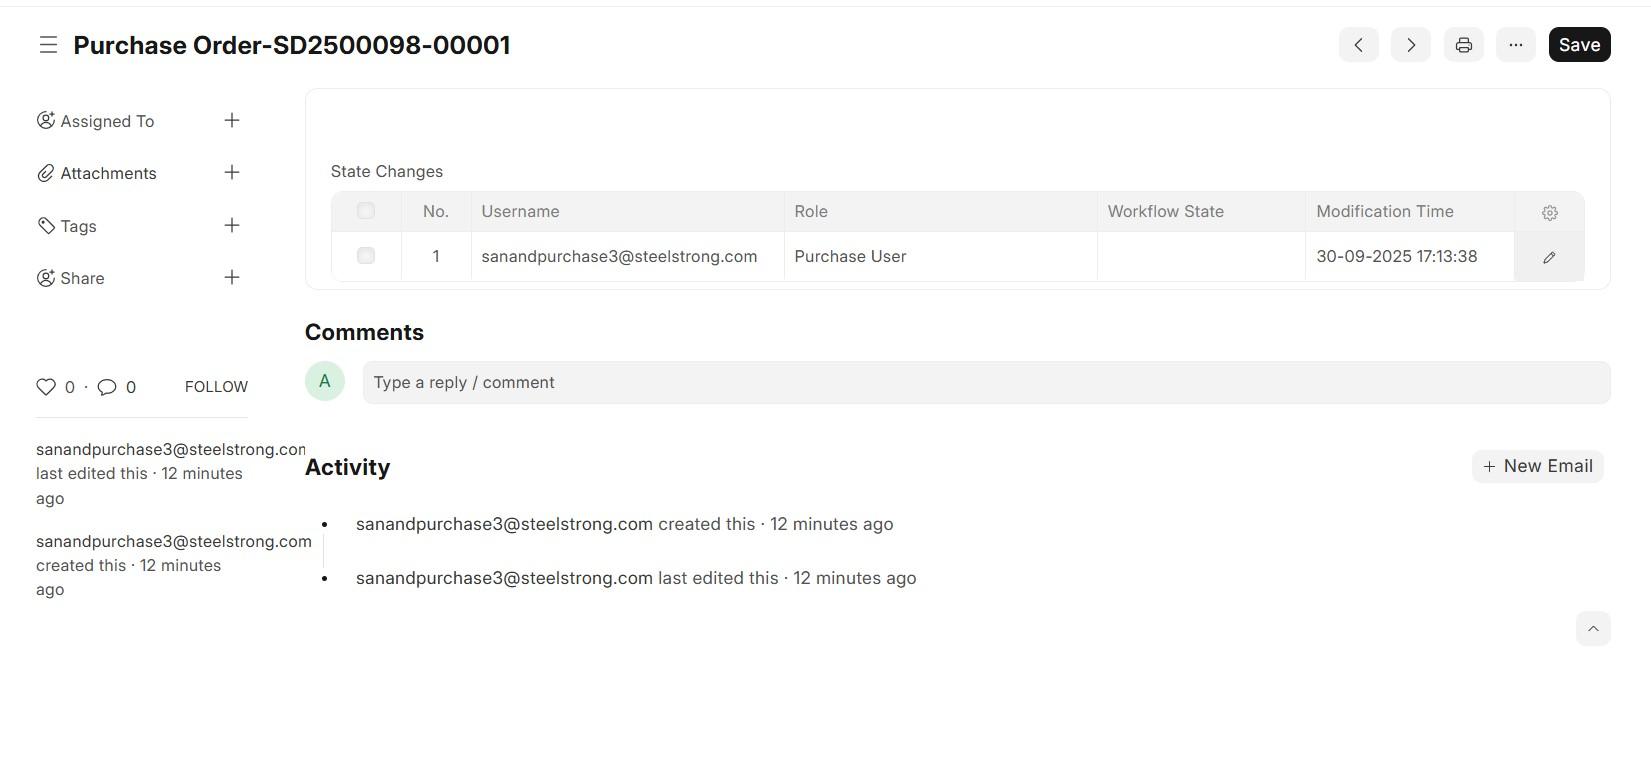
Task: Add an attachment with the plus icon
Action: (x=232, y=173)
